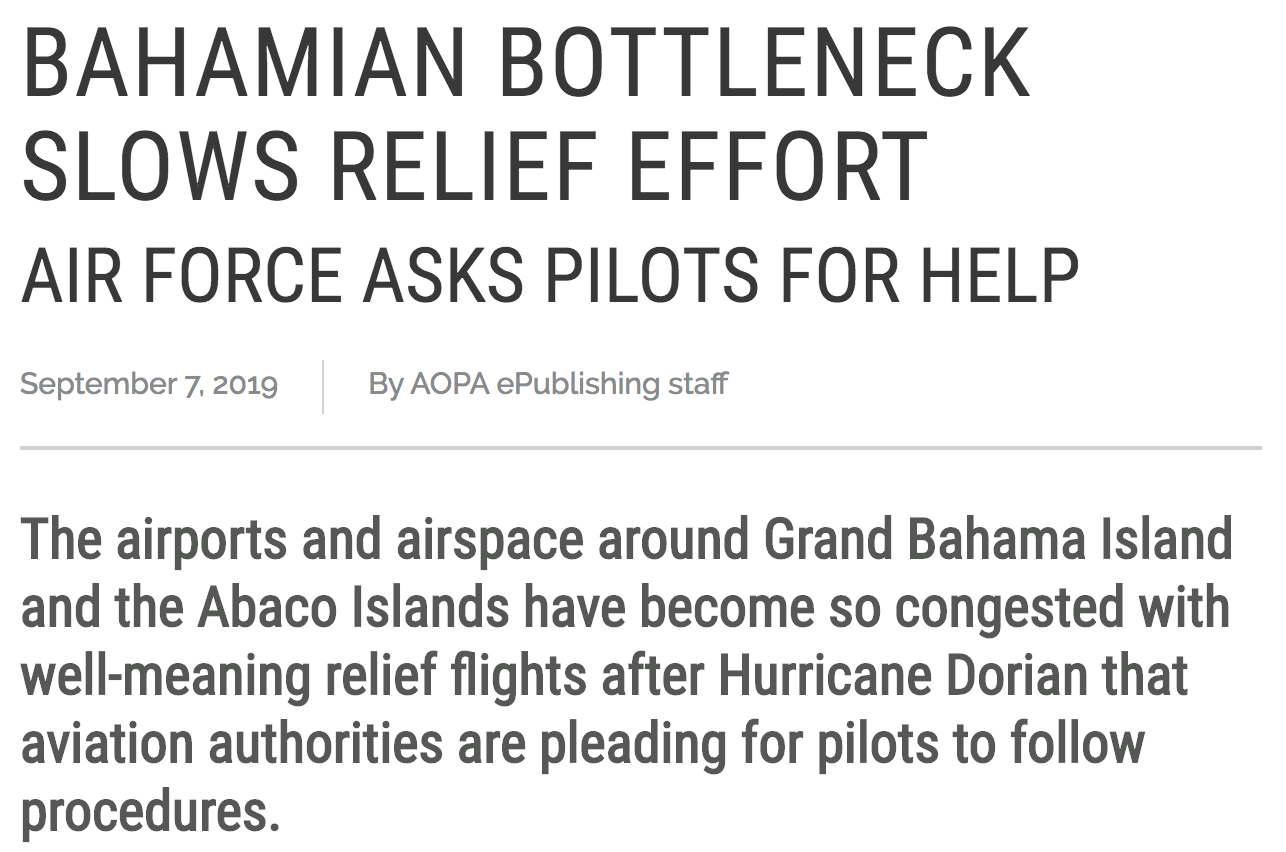This screenshot has height=852, width=1286.
Task: Select the "AIR FORCE ASKS PILOTS FOR HELP" subheading
Action: (550, 276)
